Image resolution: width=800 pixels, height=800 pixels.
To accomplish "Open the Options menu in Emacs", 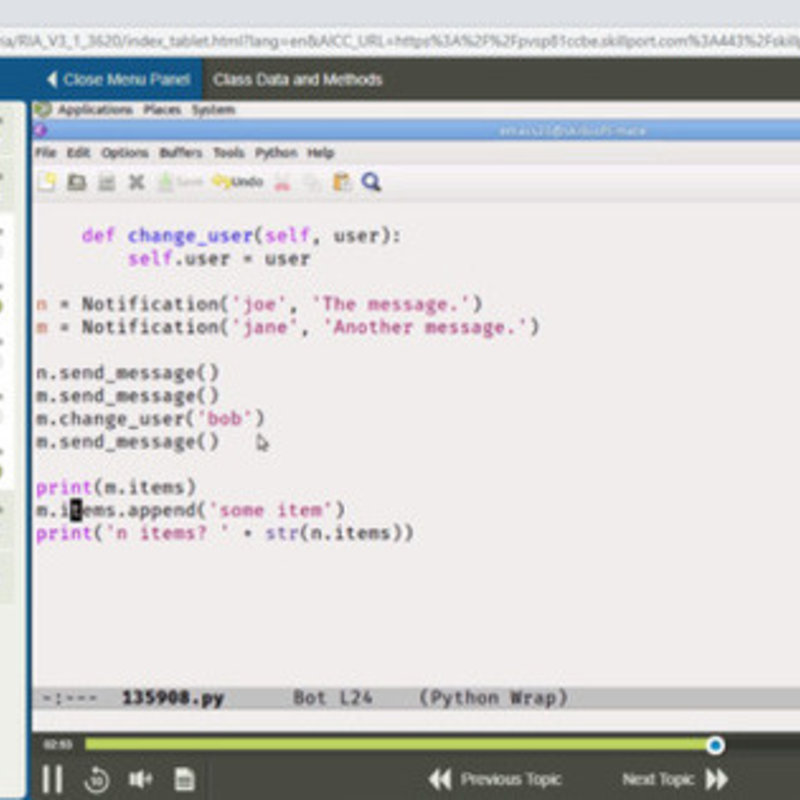I will [124, 153].
